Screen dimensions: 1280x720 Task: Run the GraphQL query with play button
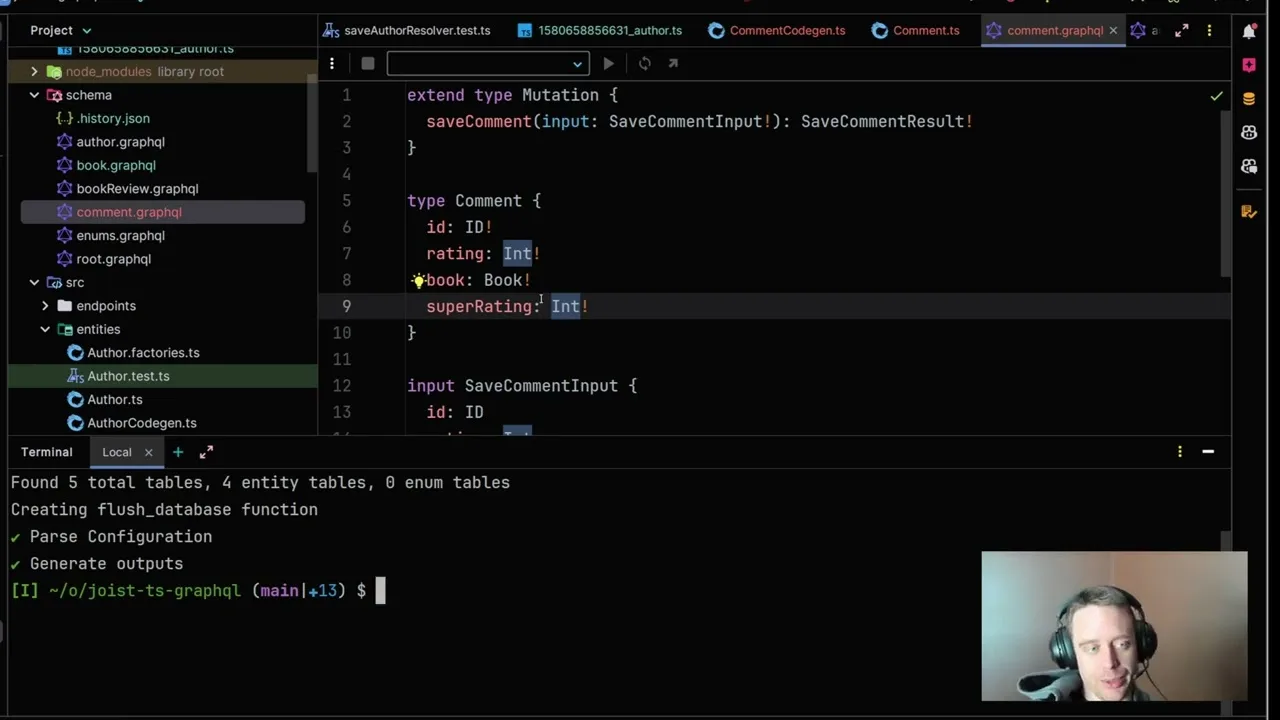[x=608, y=63]
